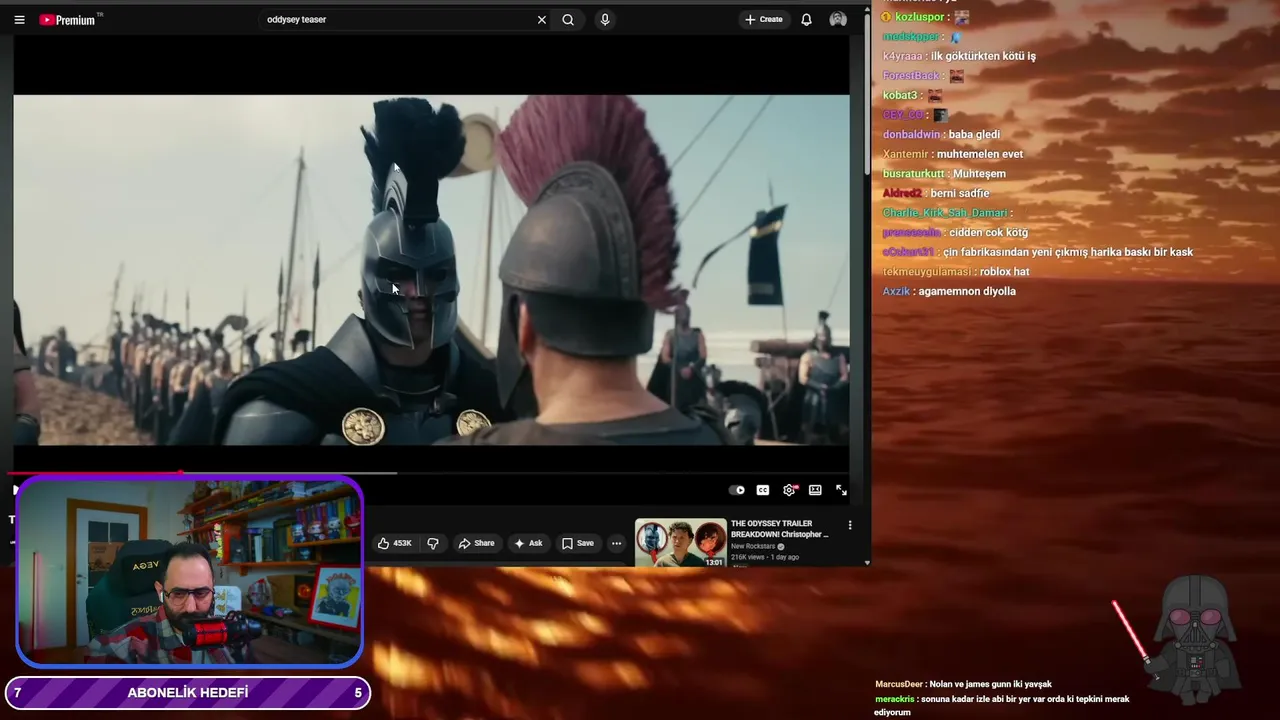Clear the search box text
This screenshot has height=720, width=1280.
542,19
